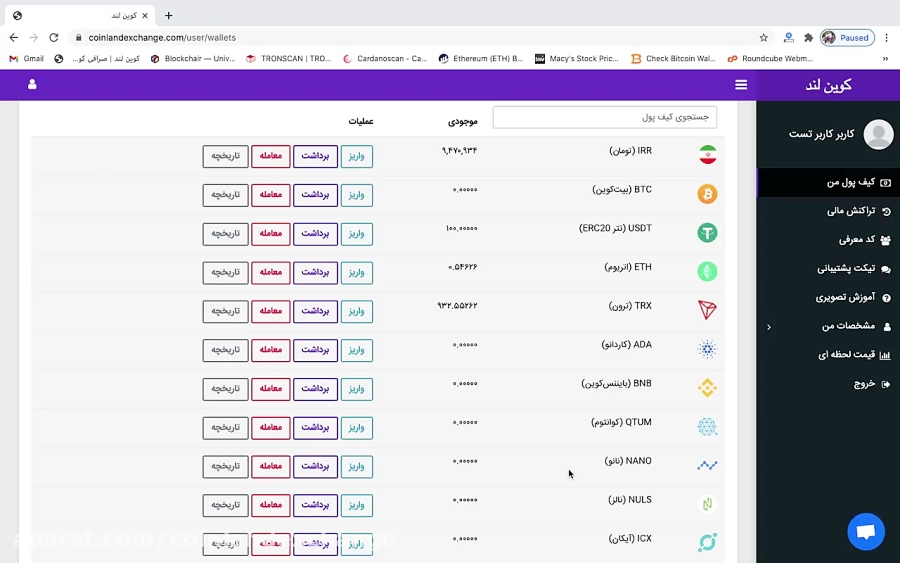Open Cardanoscan bookmark
The image size is (900, 563).
(x=385, y=59)
